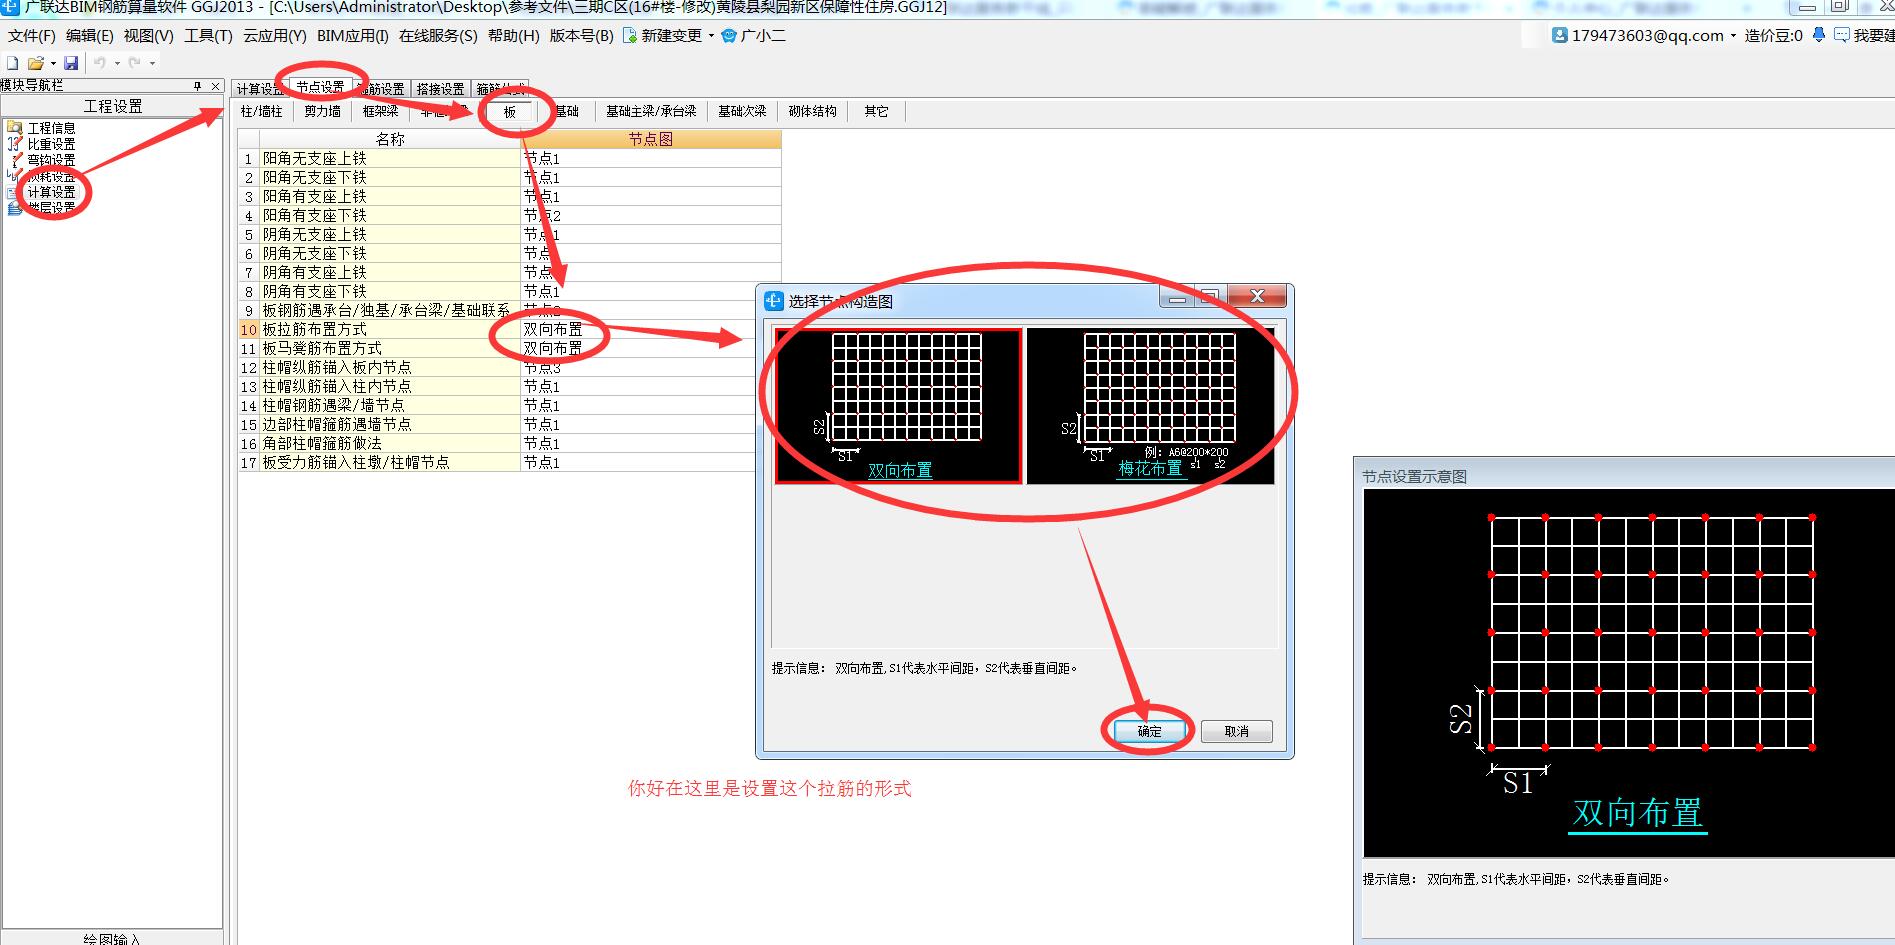
Task: Switch to the 柱/墙柱 component tab
Action: [x=262, y=111]
